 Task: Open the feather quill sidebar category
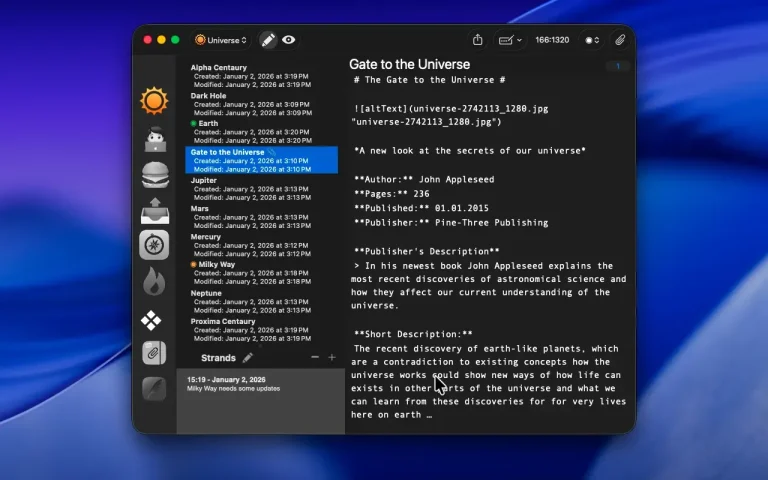154,388
